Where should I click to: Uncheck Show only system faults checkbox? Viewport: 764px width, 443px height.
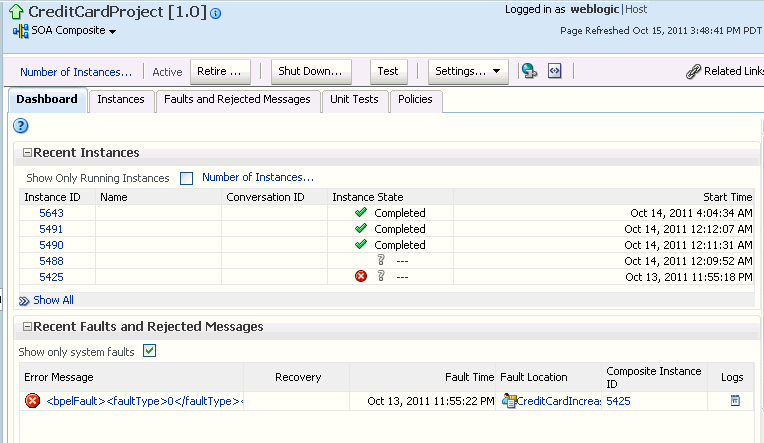150,351
